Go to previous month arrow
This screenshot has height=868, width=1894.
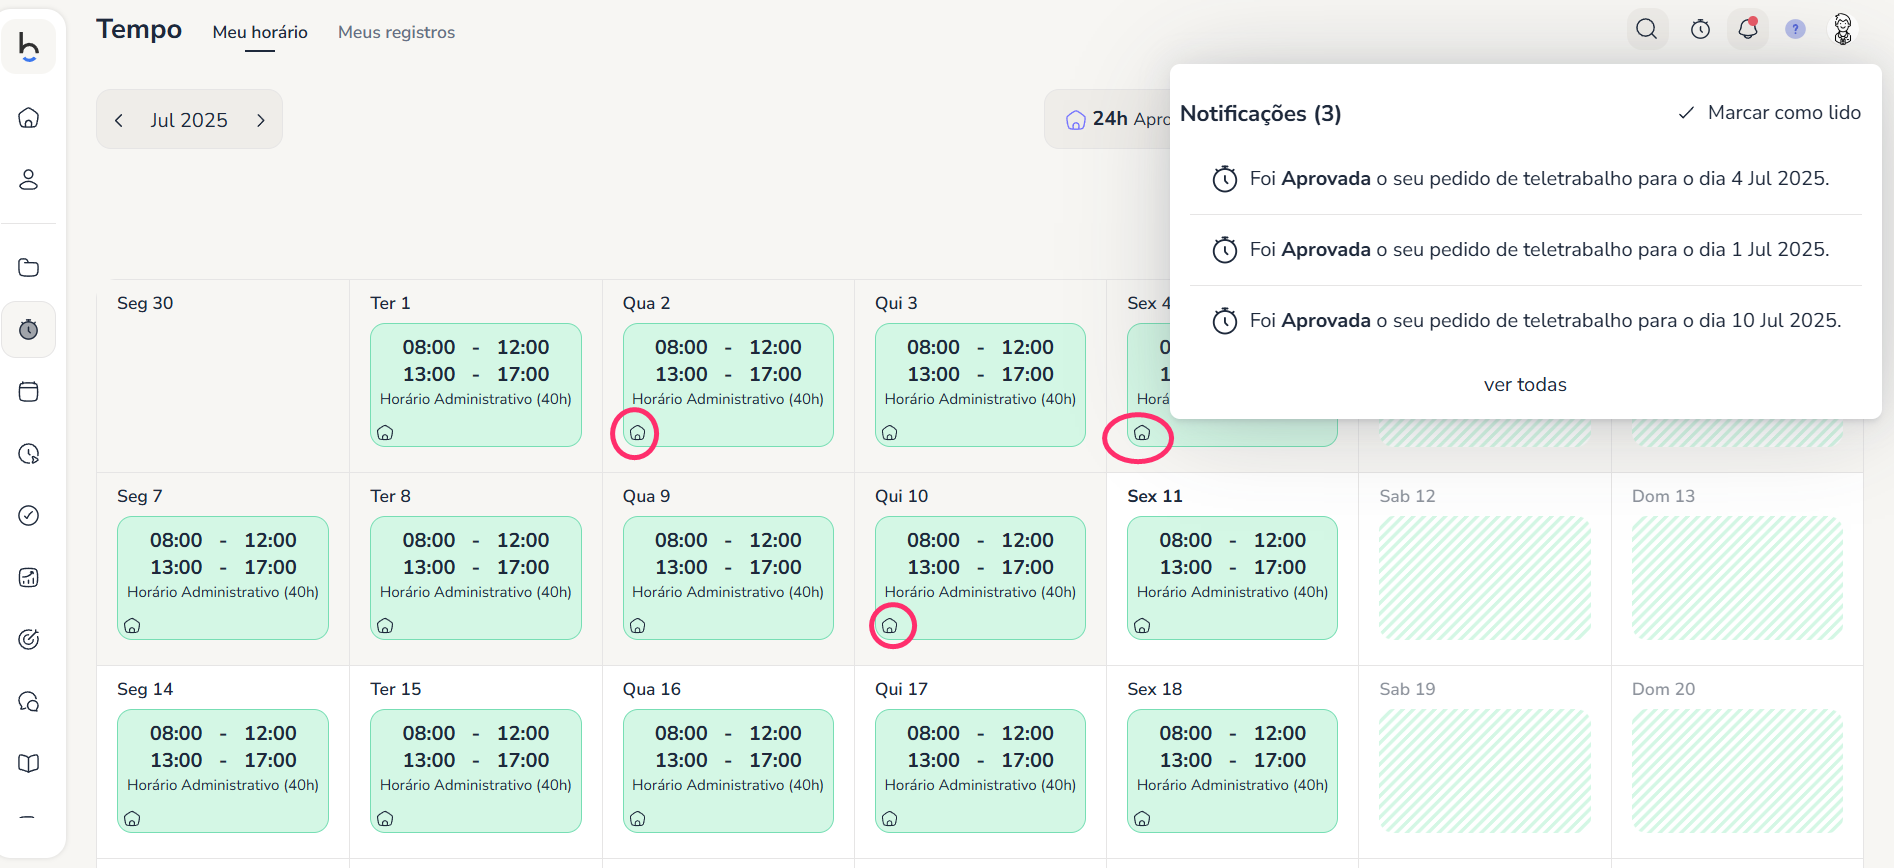tap(119, 120)
